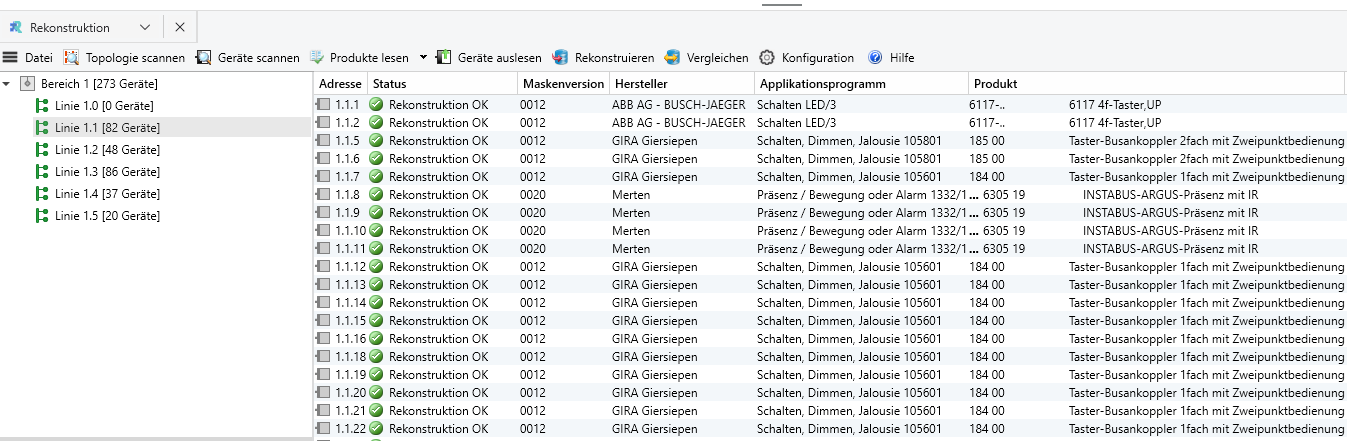Select Linie 1.4 [37 Geräte]

point(107,194)
